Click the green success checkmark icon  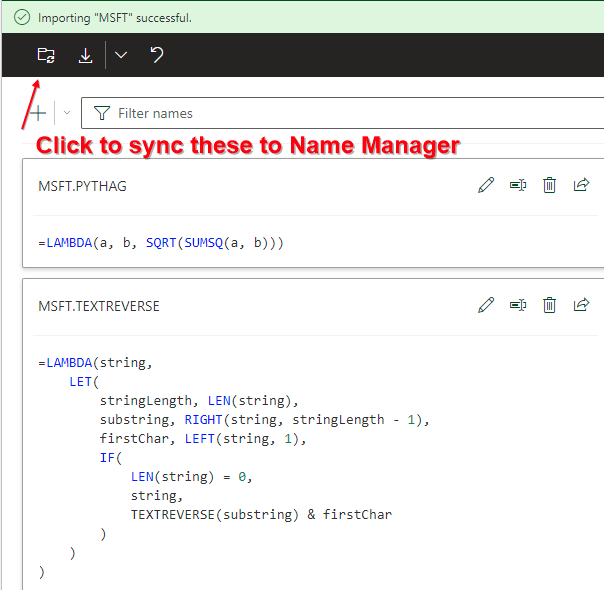coord(22,17)
